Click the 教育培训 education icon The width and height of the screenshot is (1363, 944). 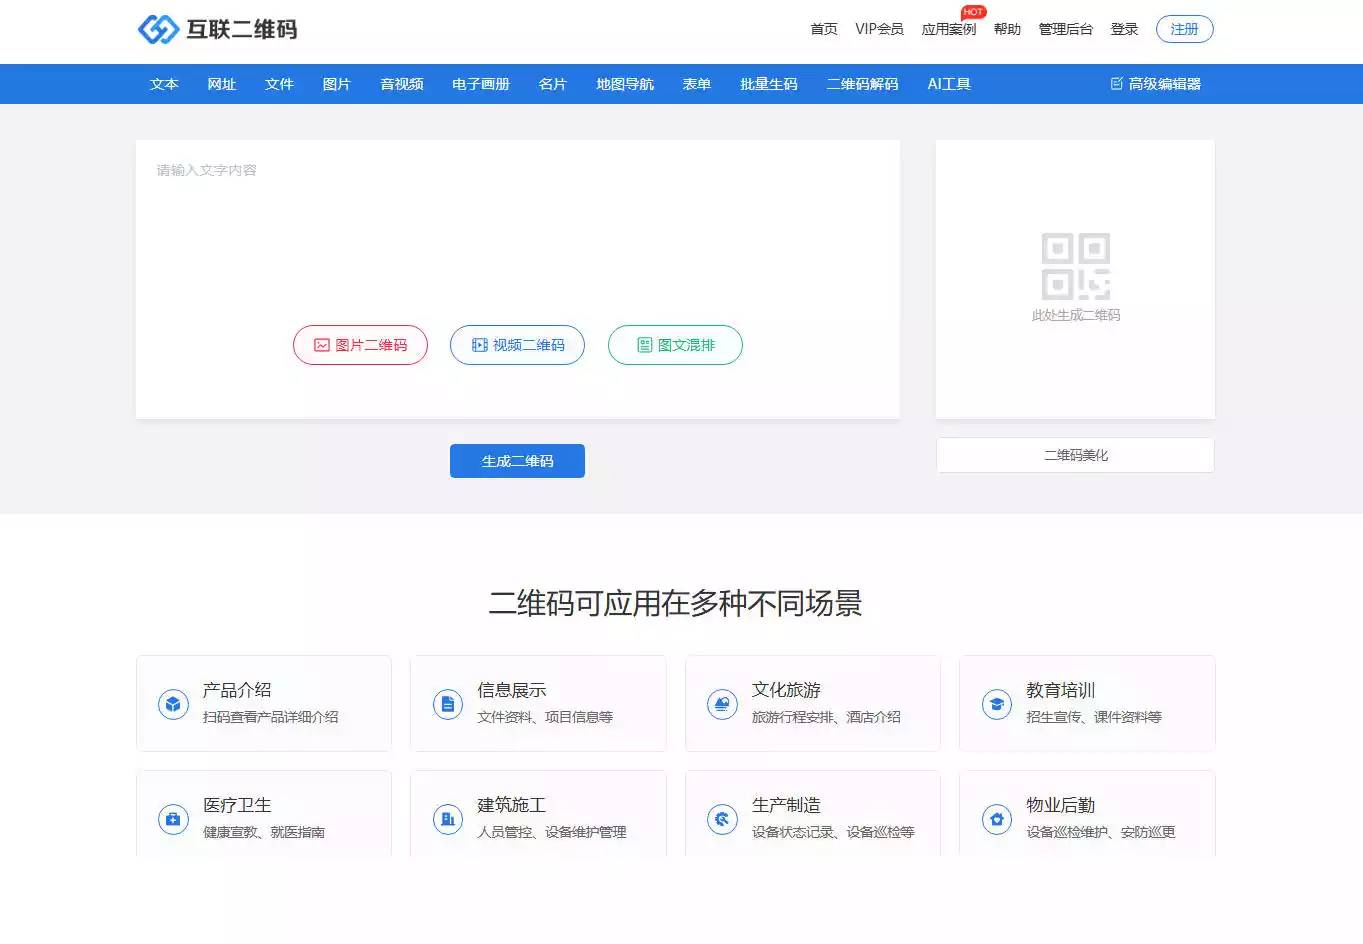pyautogui.click(x=996, y=703)
